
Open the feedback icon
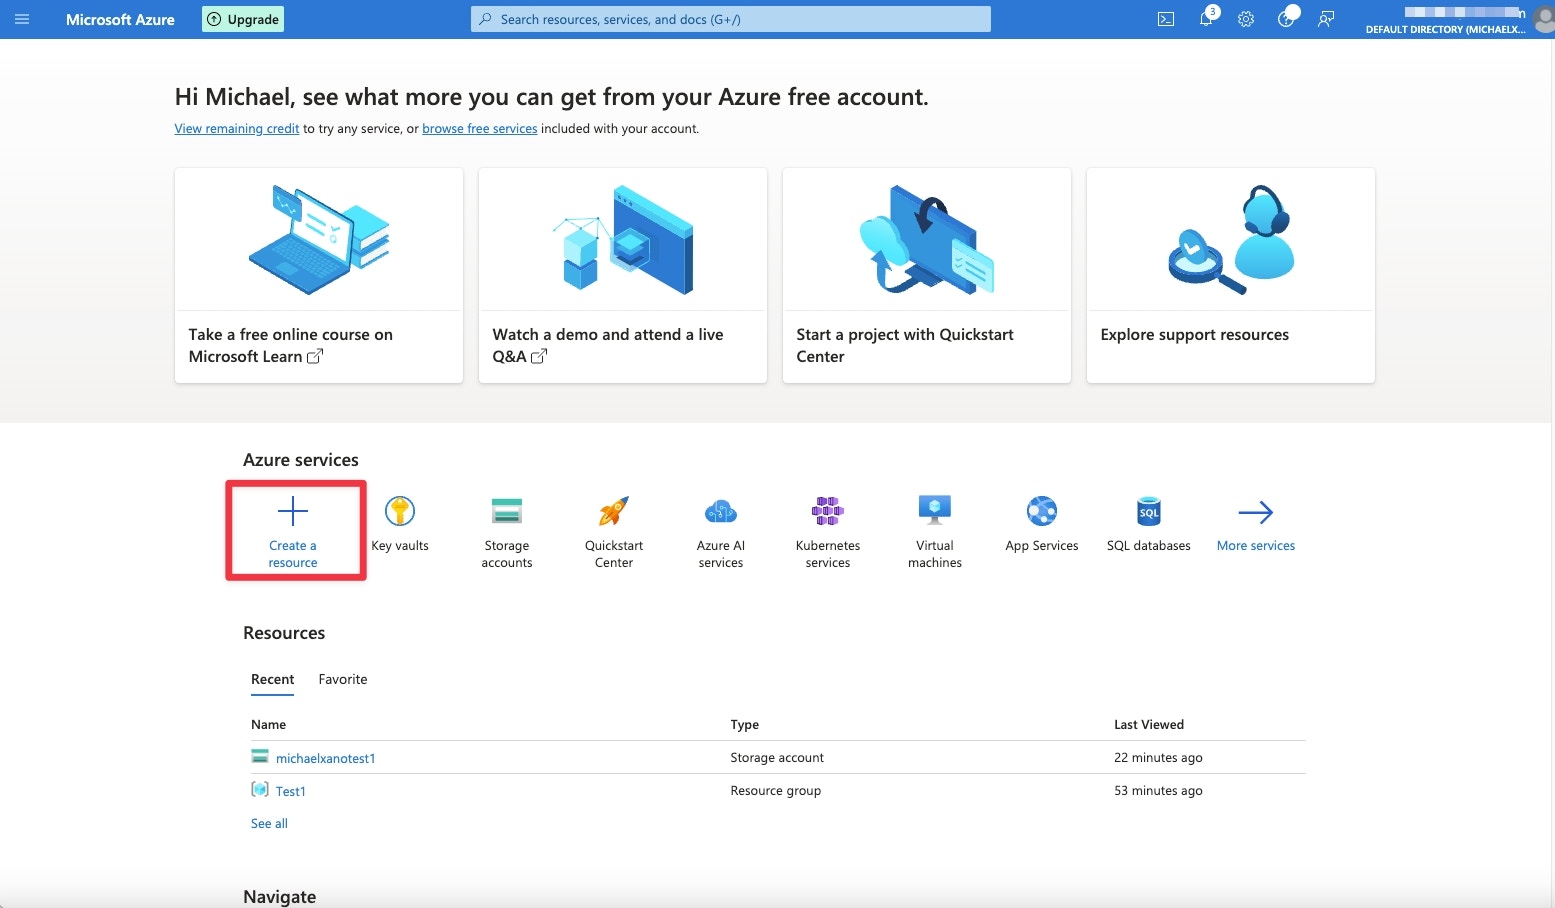[1326, 19]
